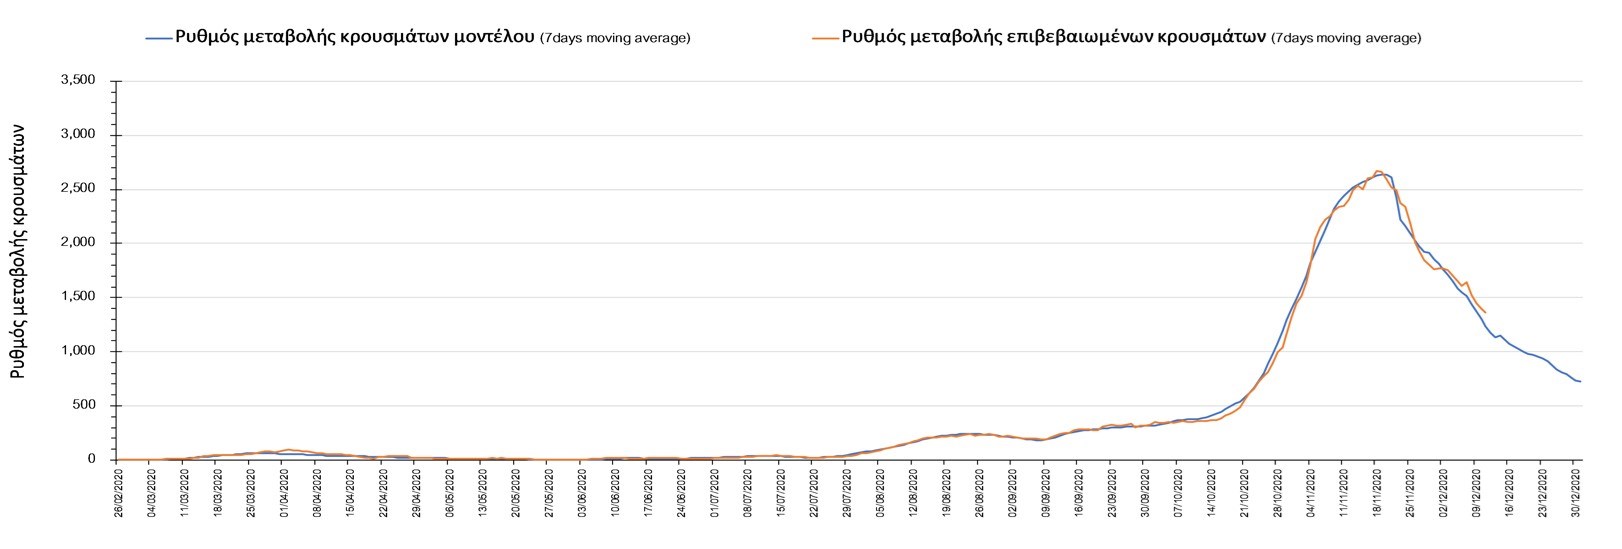Select legend label 'Ρυθμός μεταβολής κρουσμάτων μοντέλου'
Image resolution: width=1622 pixels, height=549 pixels.
coord(355,38)
